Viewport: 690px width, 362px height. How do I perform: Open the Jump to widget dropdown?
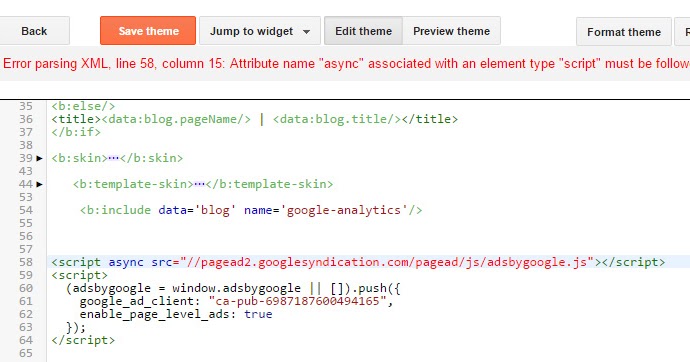coord(260,31)
